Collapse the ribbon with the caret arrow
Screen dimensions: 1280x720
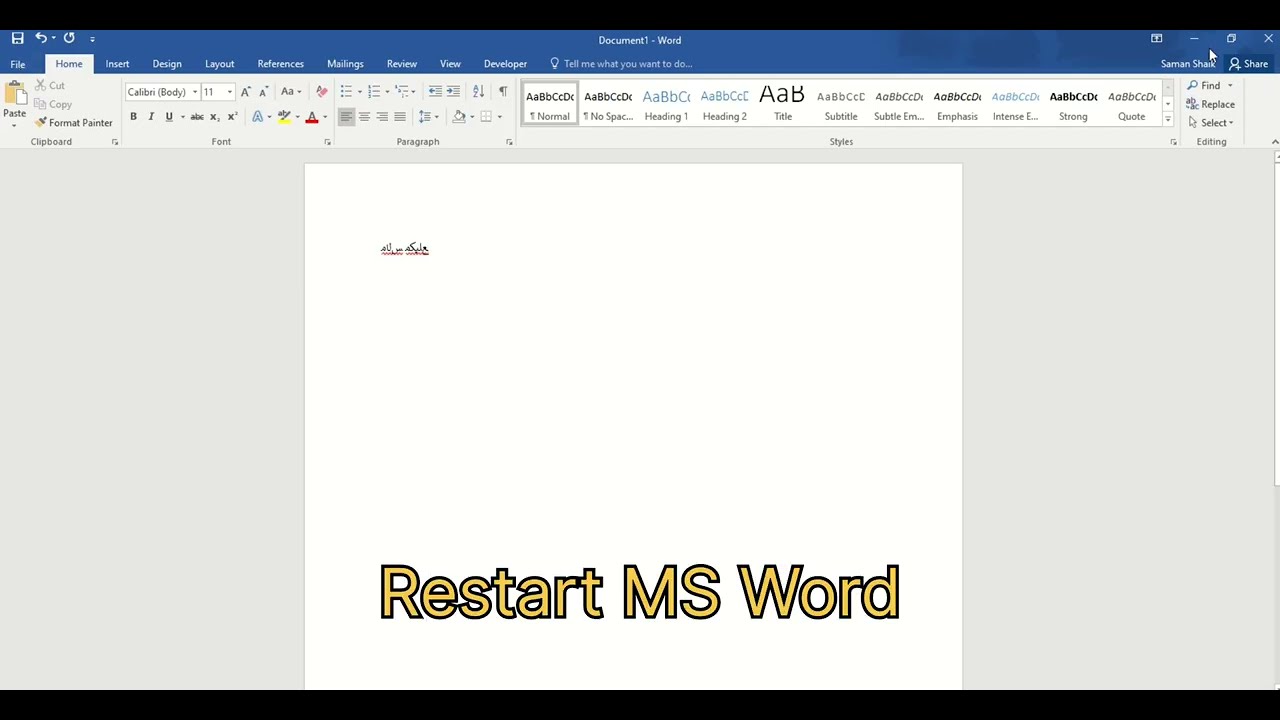click(x=1275, y=142)
